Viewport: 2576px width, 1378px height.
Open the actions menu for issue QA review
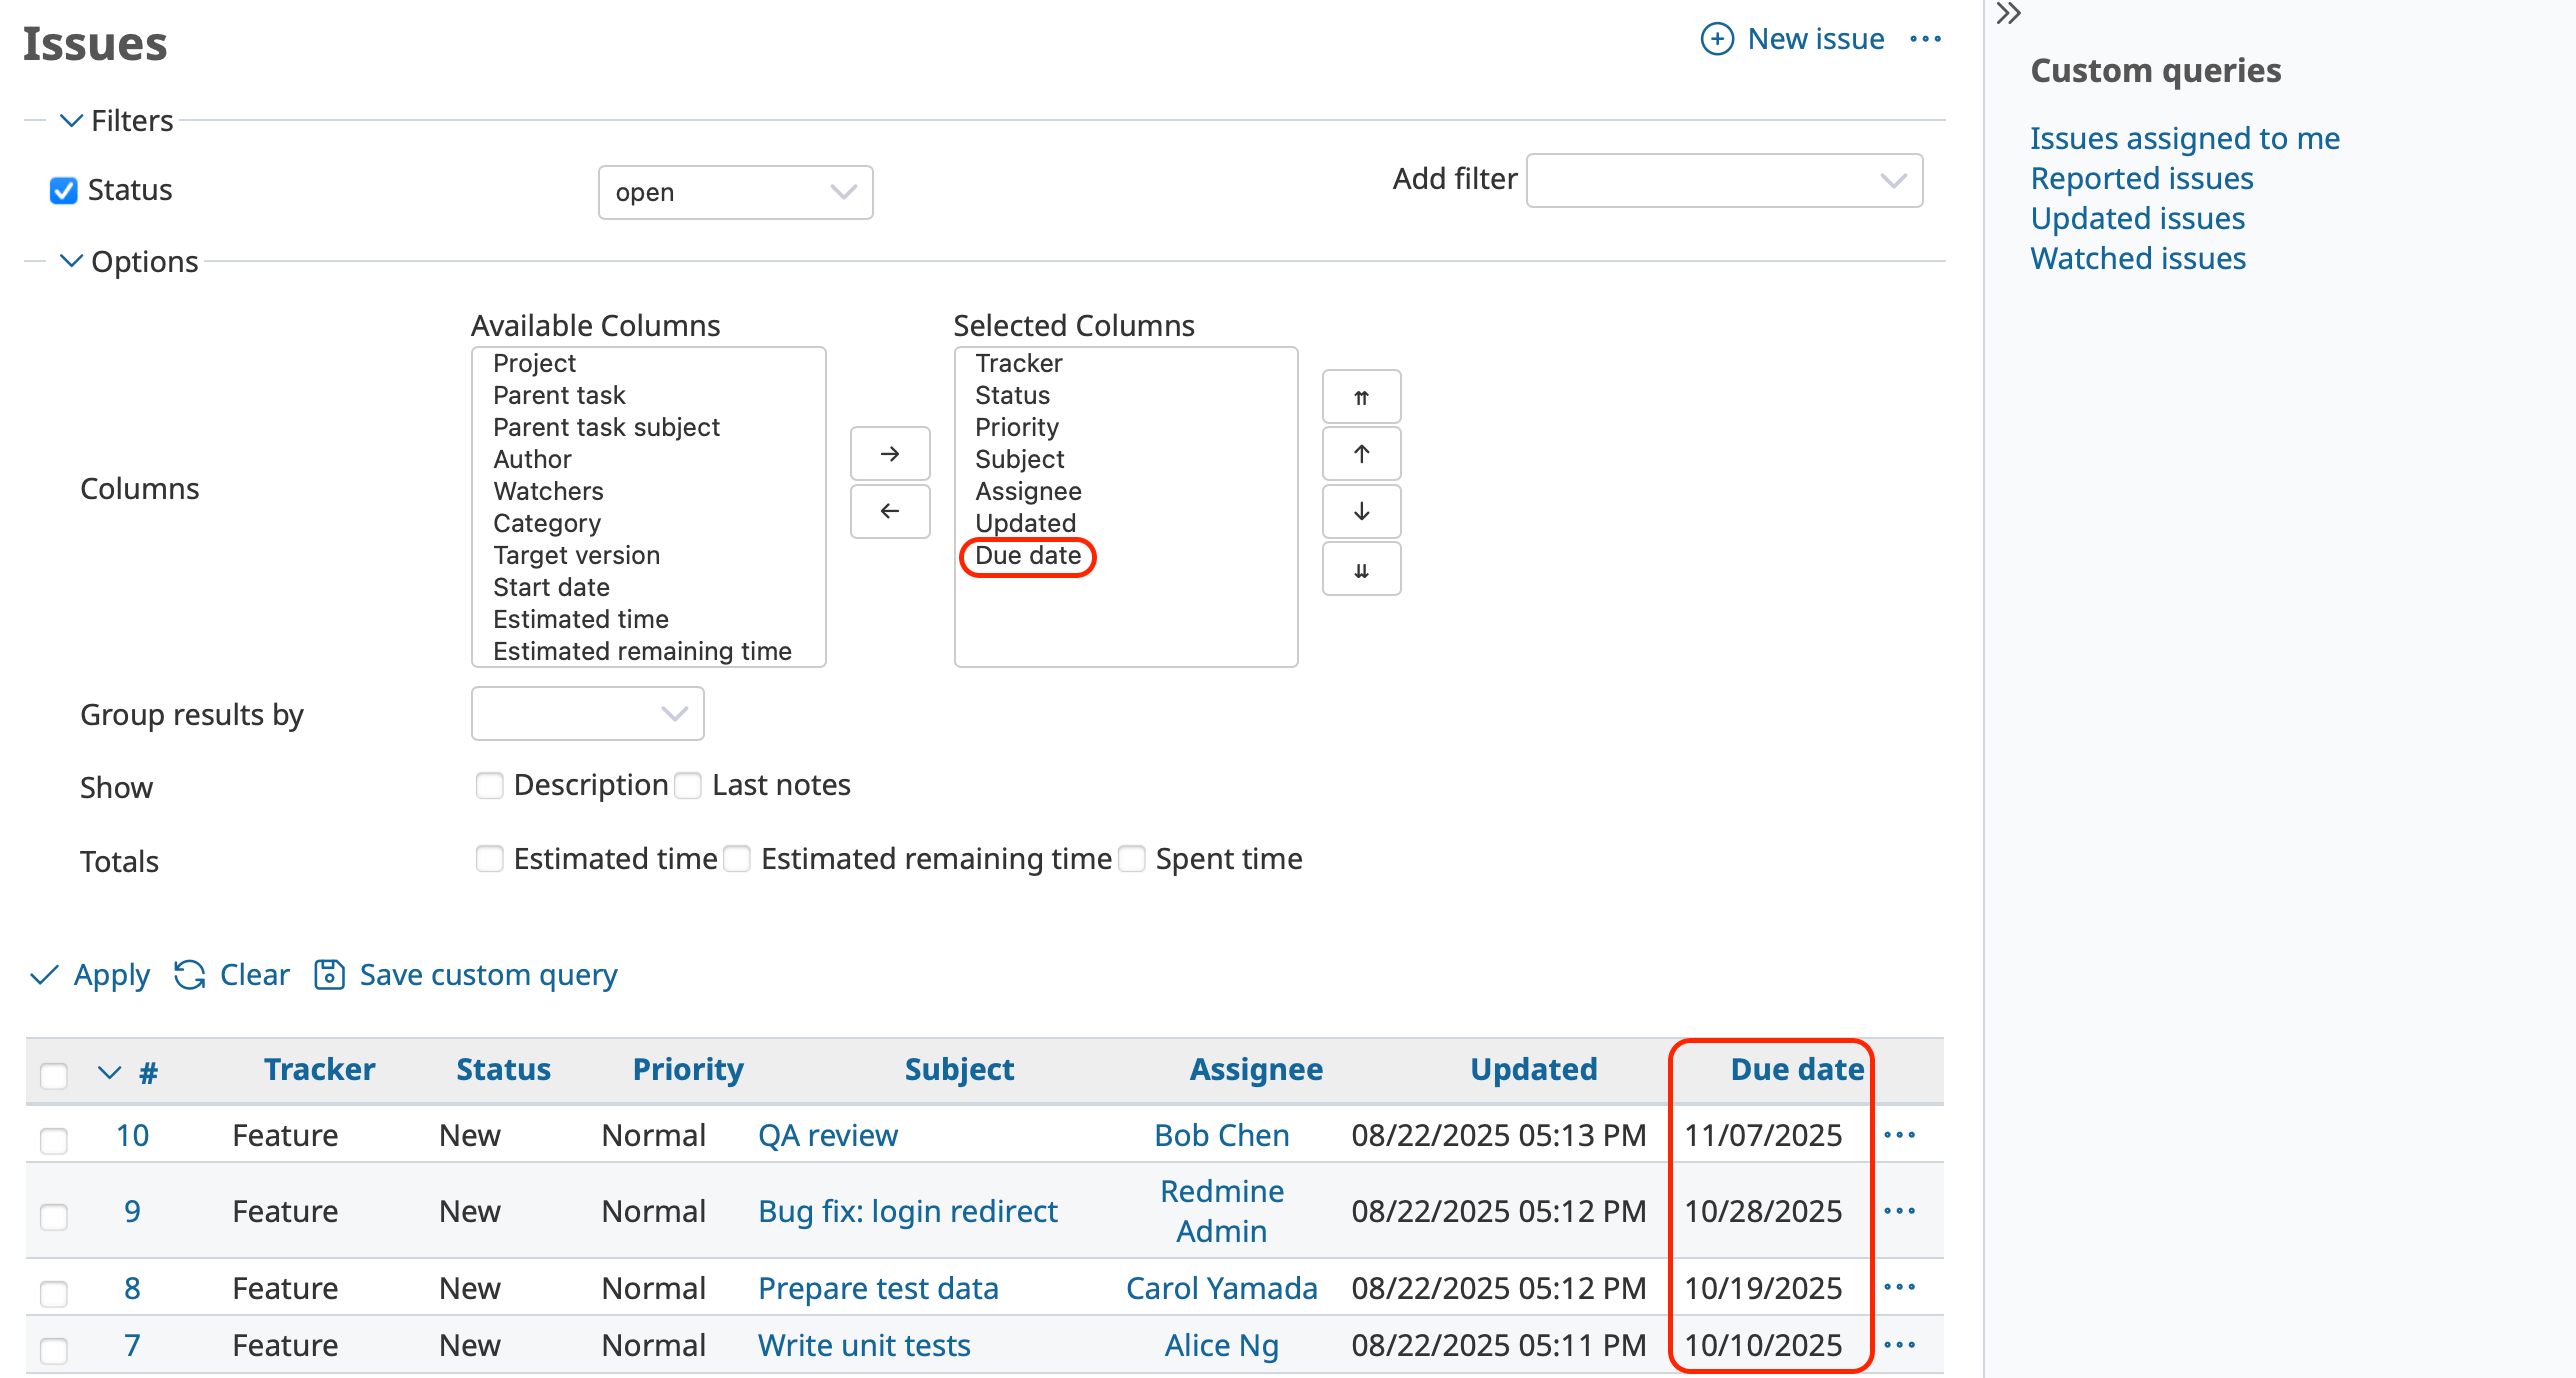[1900, 1135]
